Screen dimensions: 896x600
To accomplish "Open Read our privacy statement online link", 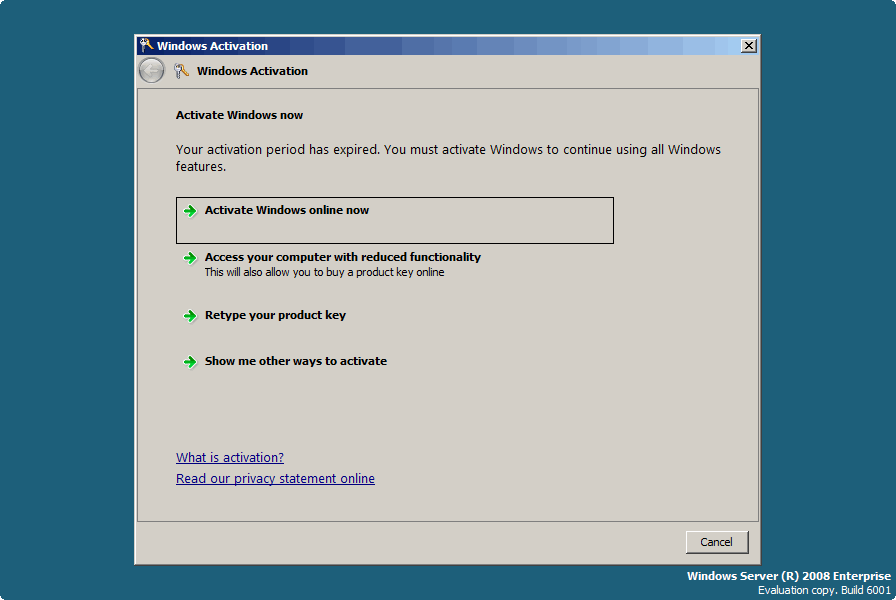I will coord(275,479).
